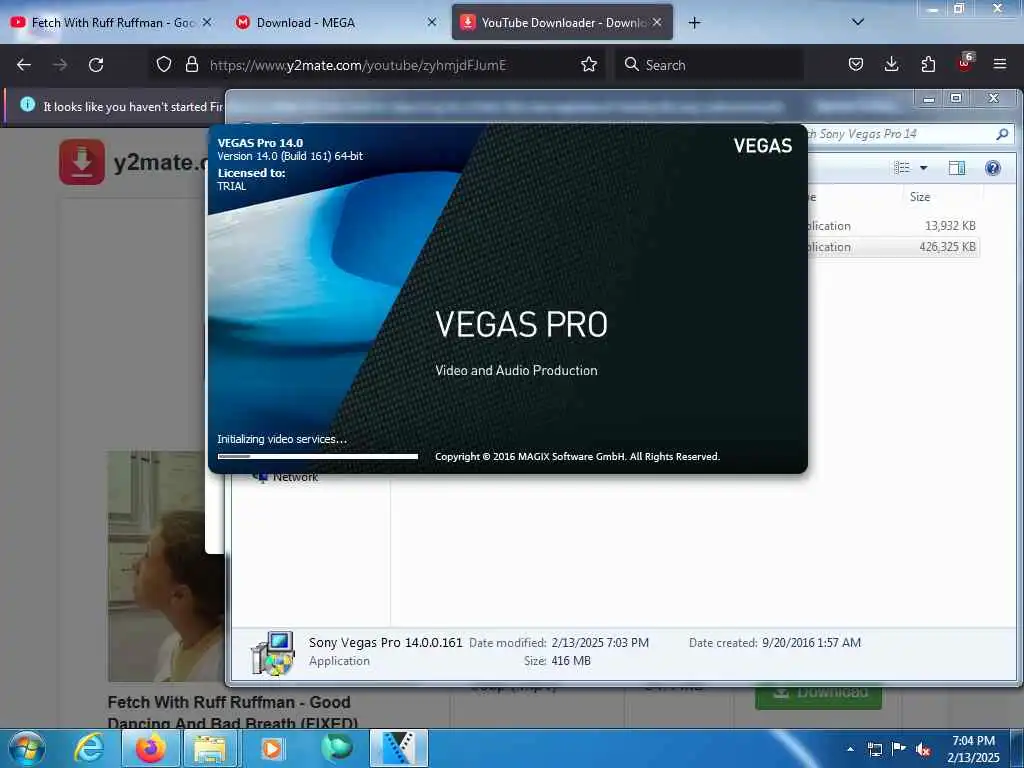The image size is (1024, 768).
Task: Select the 13,932 KB application file row
Action: (x=893, y=225)
